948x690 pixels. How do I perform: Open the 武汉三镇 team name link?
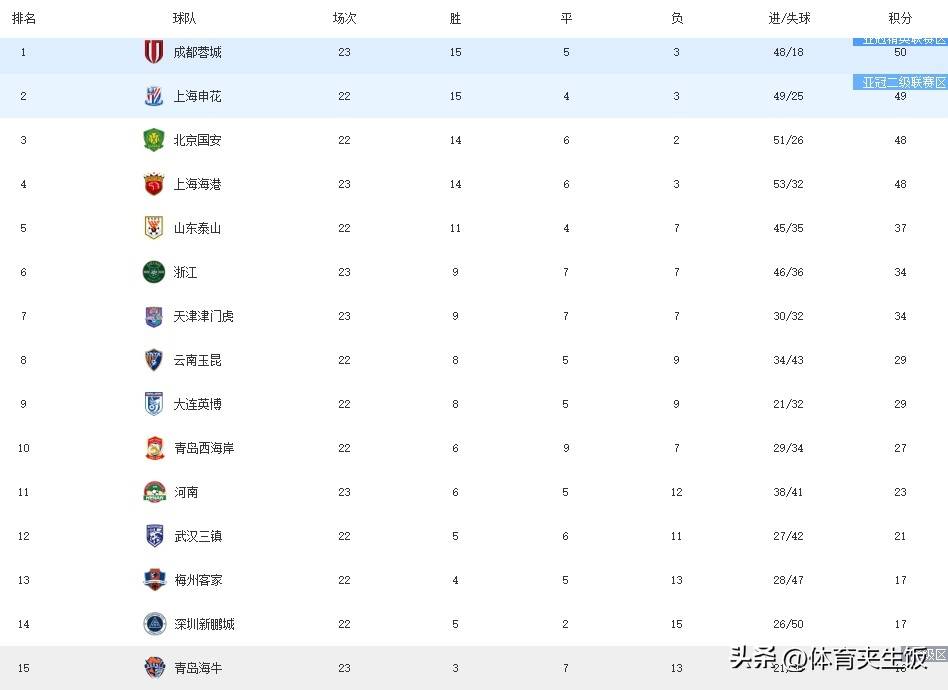(198, 536)
